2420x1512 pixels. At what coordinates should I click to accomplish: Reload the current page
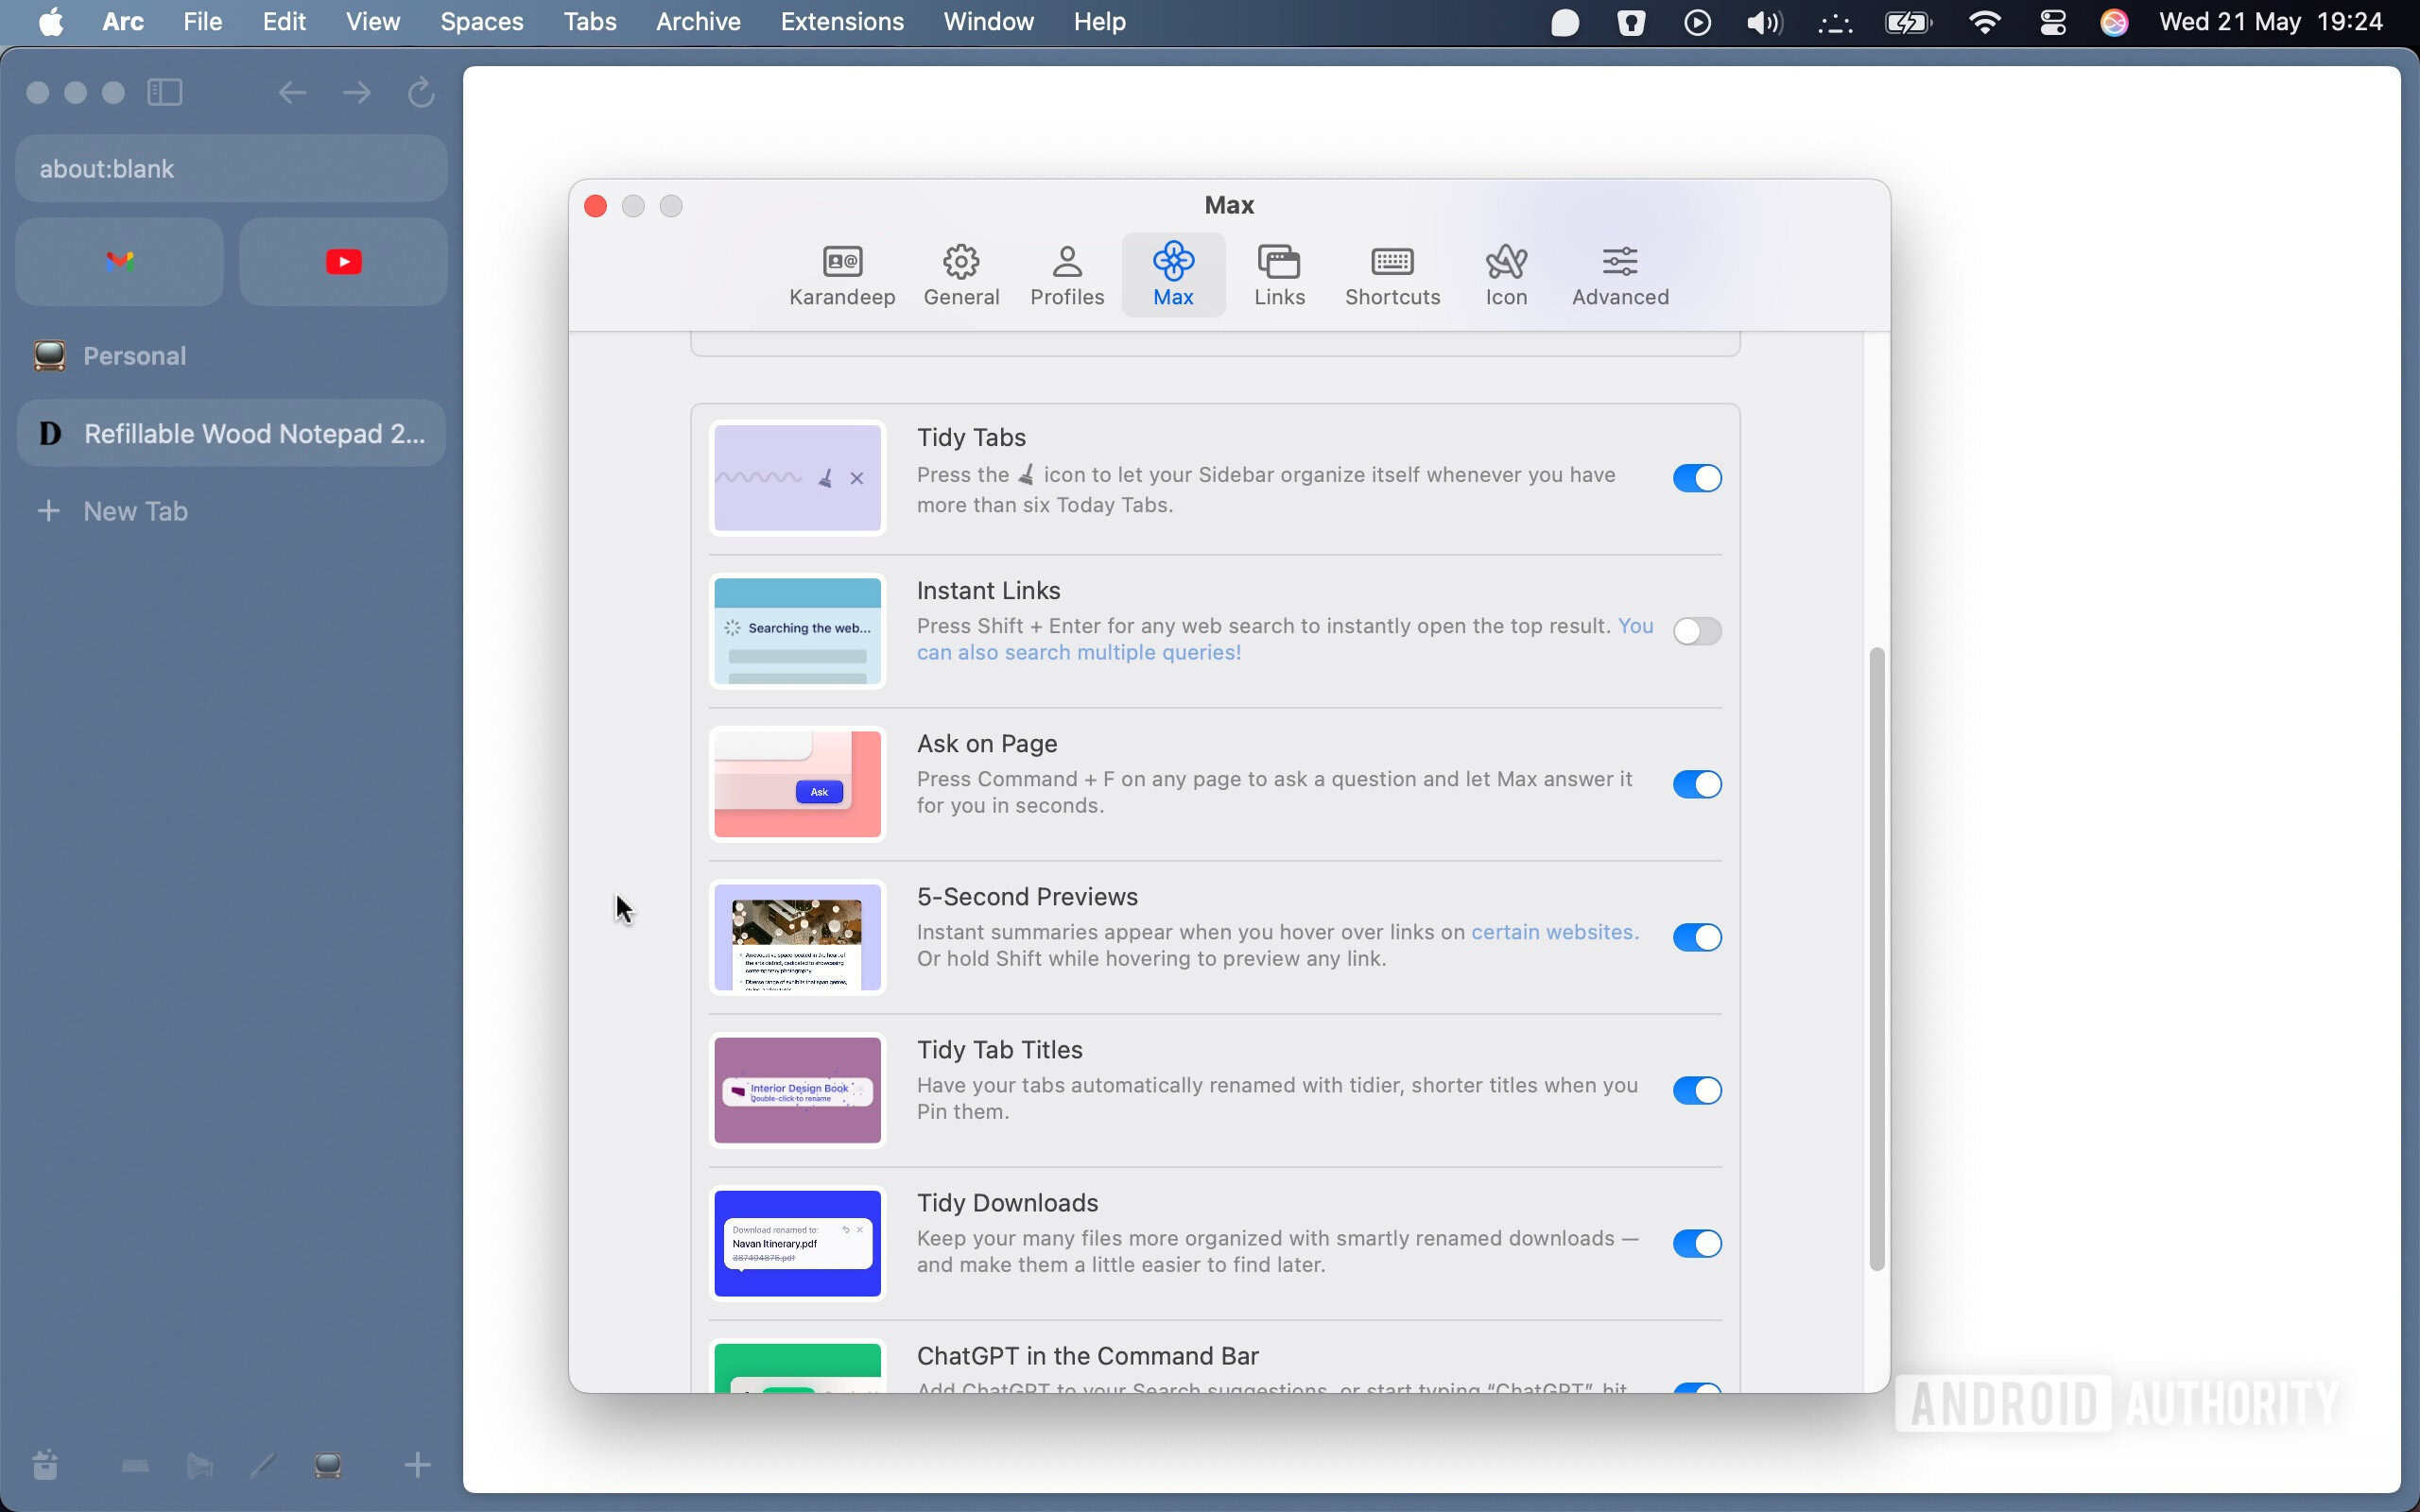tap(419, 92)
